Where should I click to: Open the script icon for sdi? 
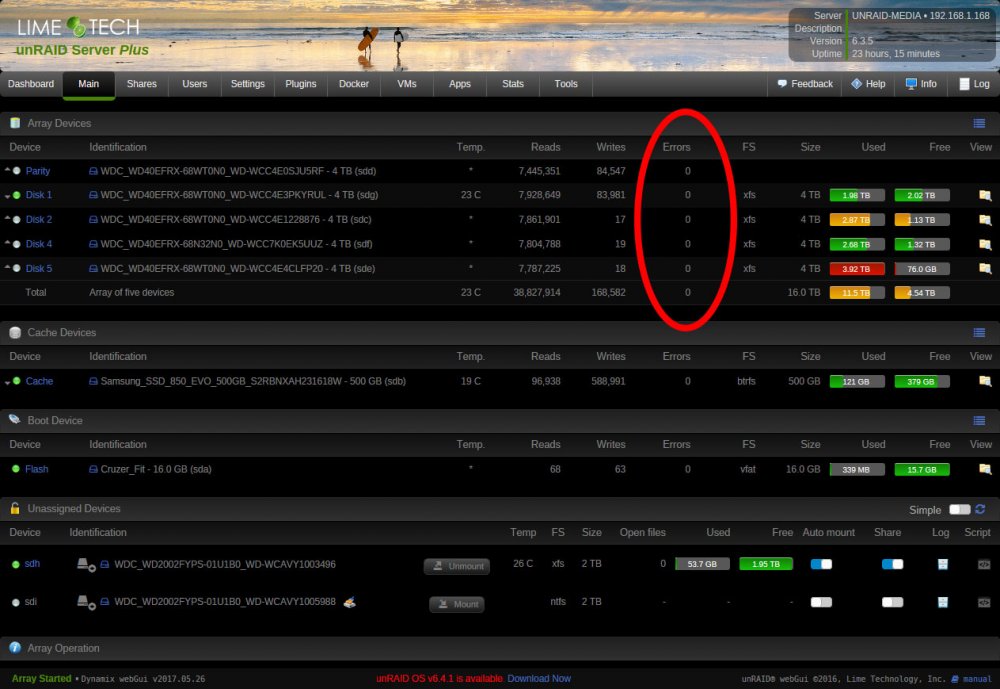coord(983,602)
